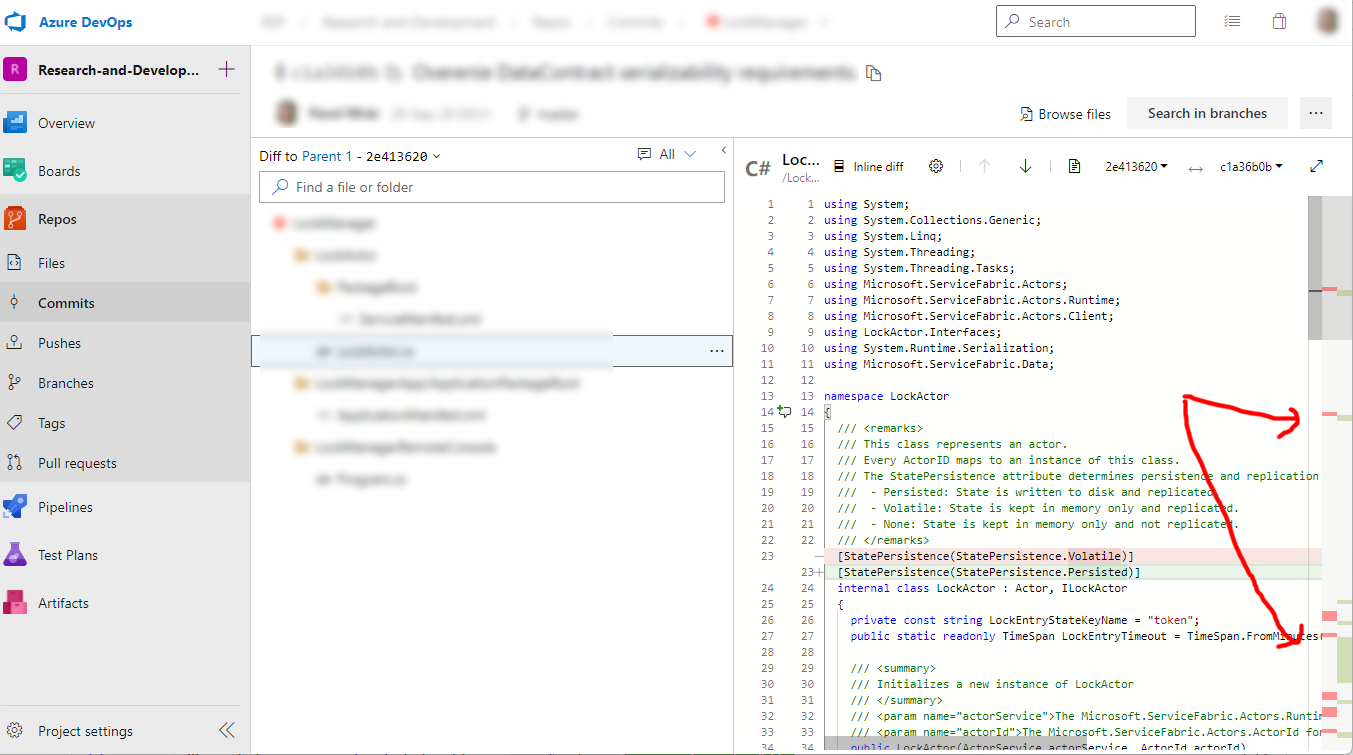Jump to next difference with the down arrow
Image resolution: width=1353 pixels, height=755 pixels.
[x=1024, y=166]
